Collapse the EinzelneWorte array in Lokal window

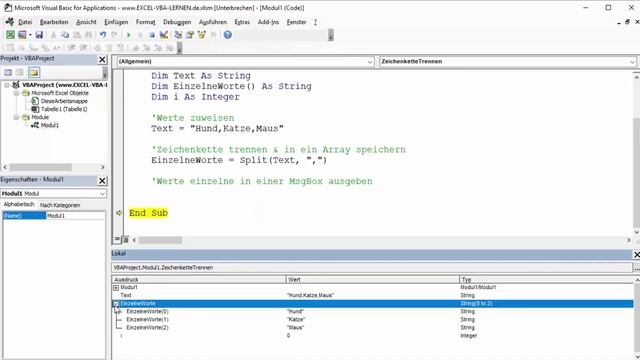coord(116,304)
